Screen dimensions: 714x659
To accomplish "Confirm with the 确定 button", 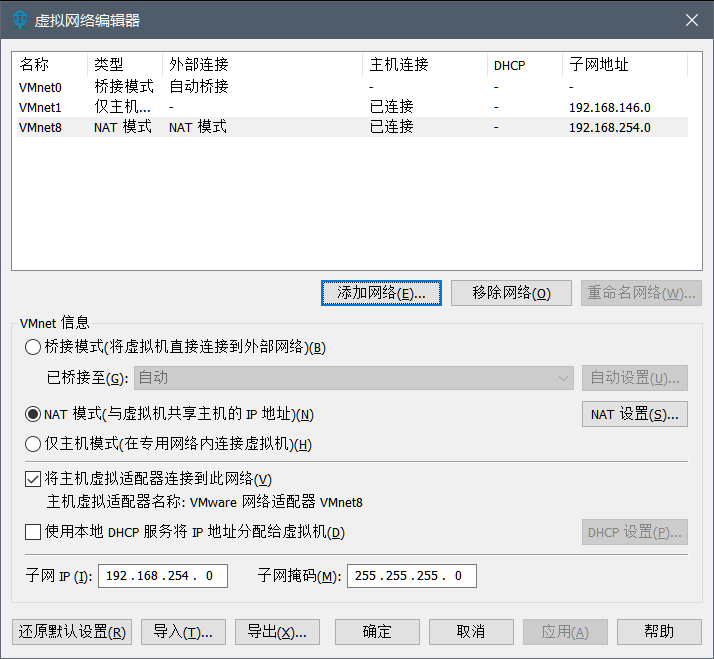I will tap(377, 632).
